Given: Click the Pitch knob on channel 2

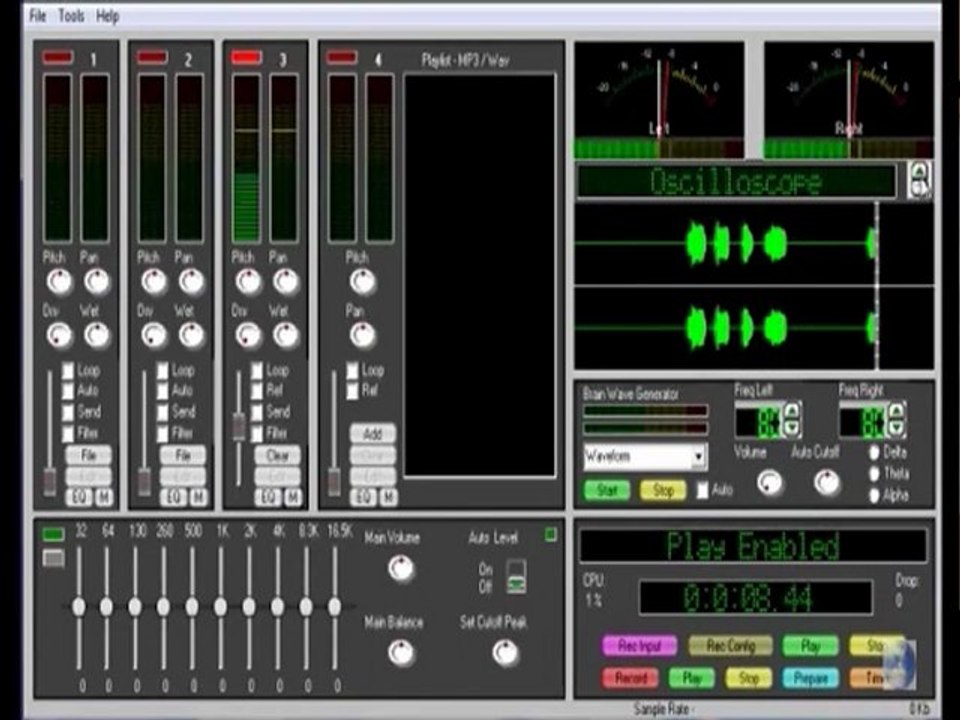Looking at the screenshot, I should pos(154,282).
